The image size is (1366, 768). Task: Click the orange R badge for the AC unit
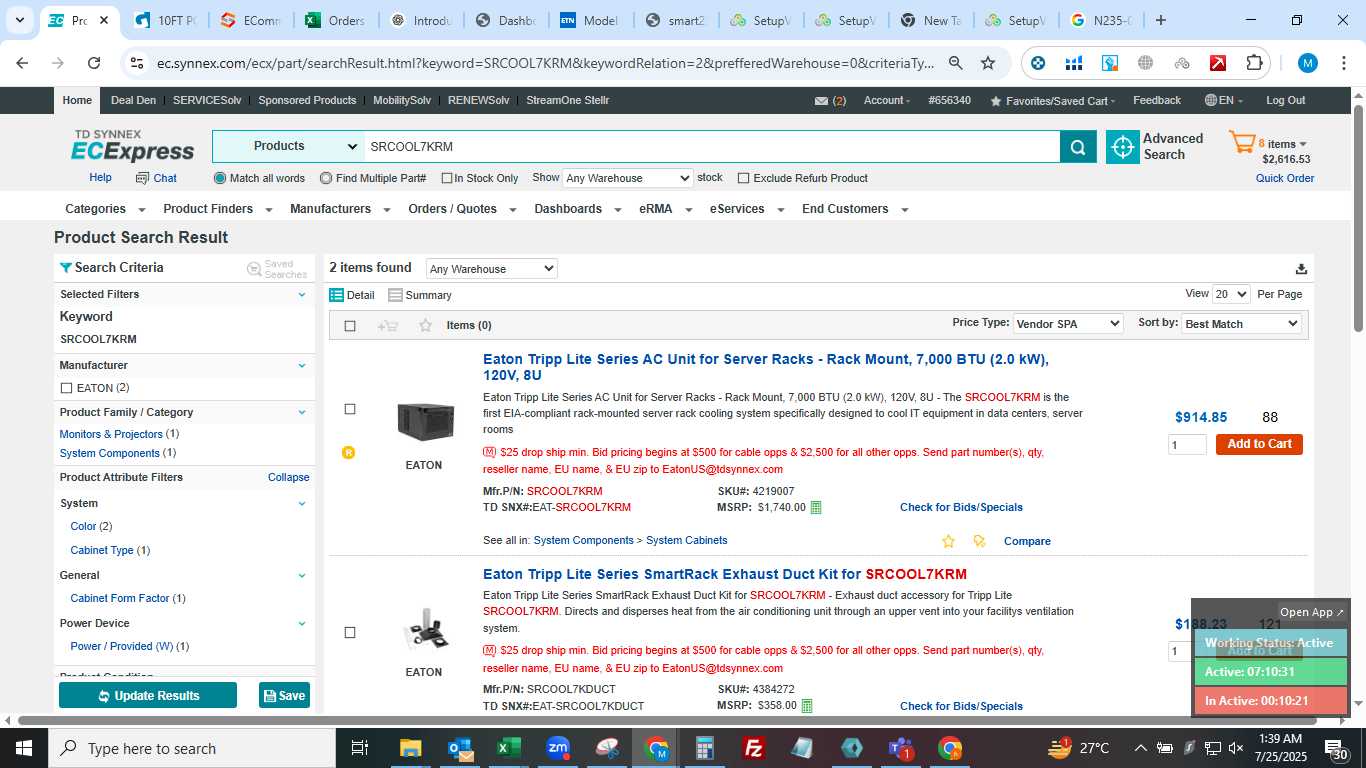pyautogui.click(x=349, y=452)
